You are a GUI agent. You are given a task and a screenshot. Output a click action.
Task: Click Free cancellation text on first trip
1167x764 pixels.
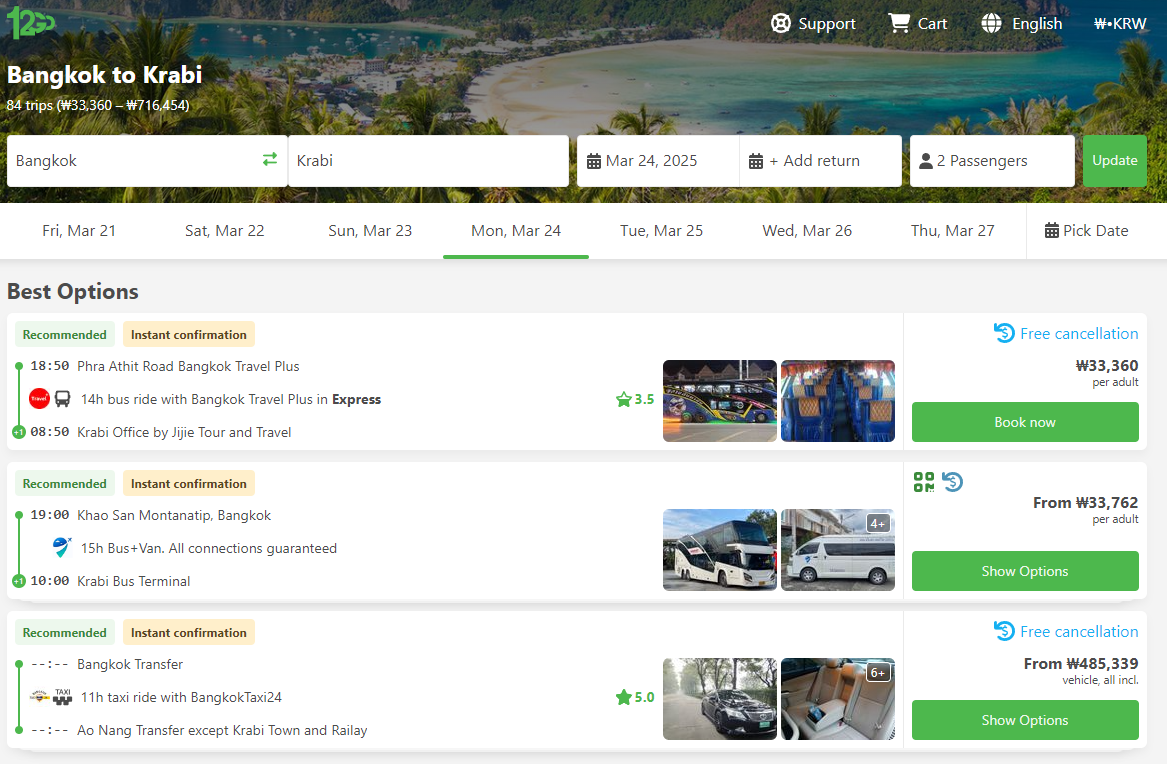coord(1079,334)
